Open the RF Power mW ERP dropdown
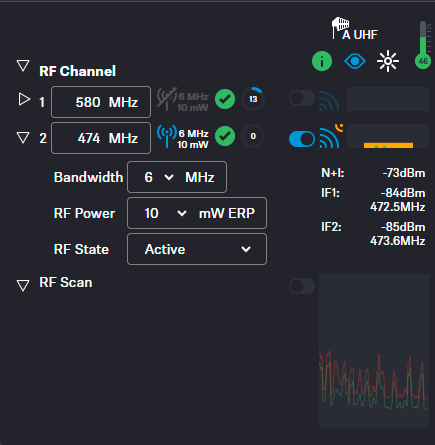 tap(197, 213)
